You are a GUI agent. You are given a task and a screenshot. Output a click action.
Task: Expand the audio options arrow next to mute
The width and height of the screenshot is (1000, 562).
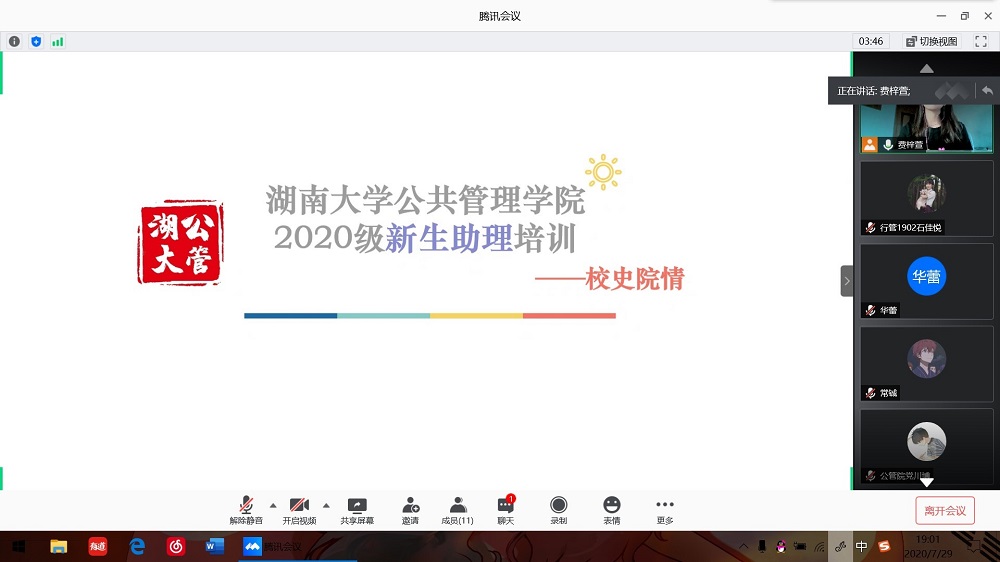[x=273, y=505]
